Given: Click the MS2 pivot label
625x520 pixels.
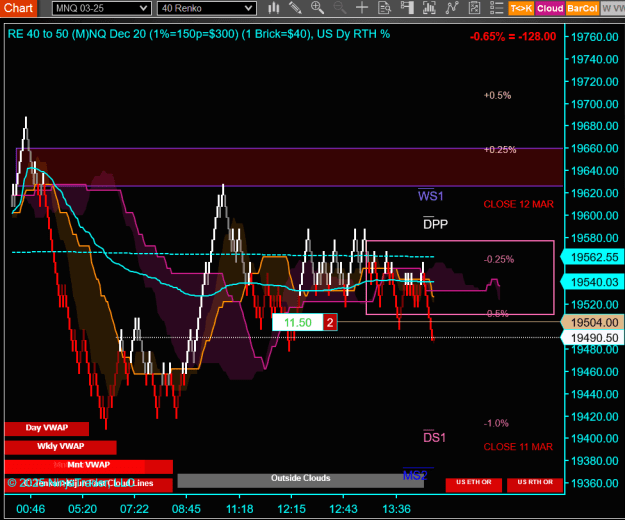Looking at the screenshot, I should (415, 475).
